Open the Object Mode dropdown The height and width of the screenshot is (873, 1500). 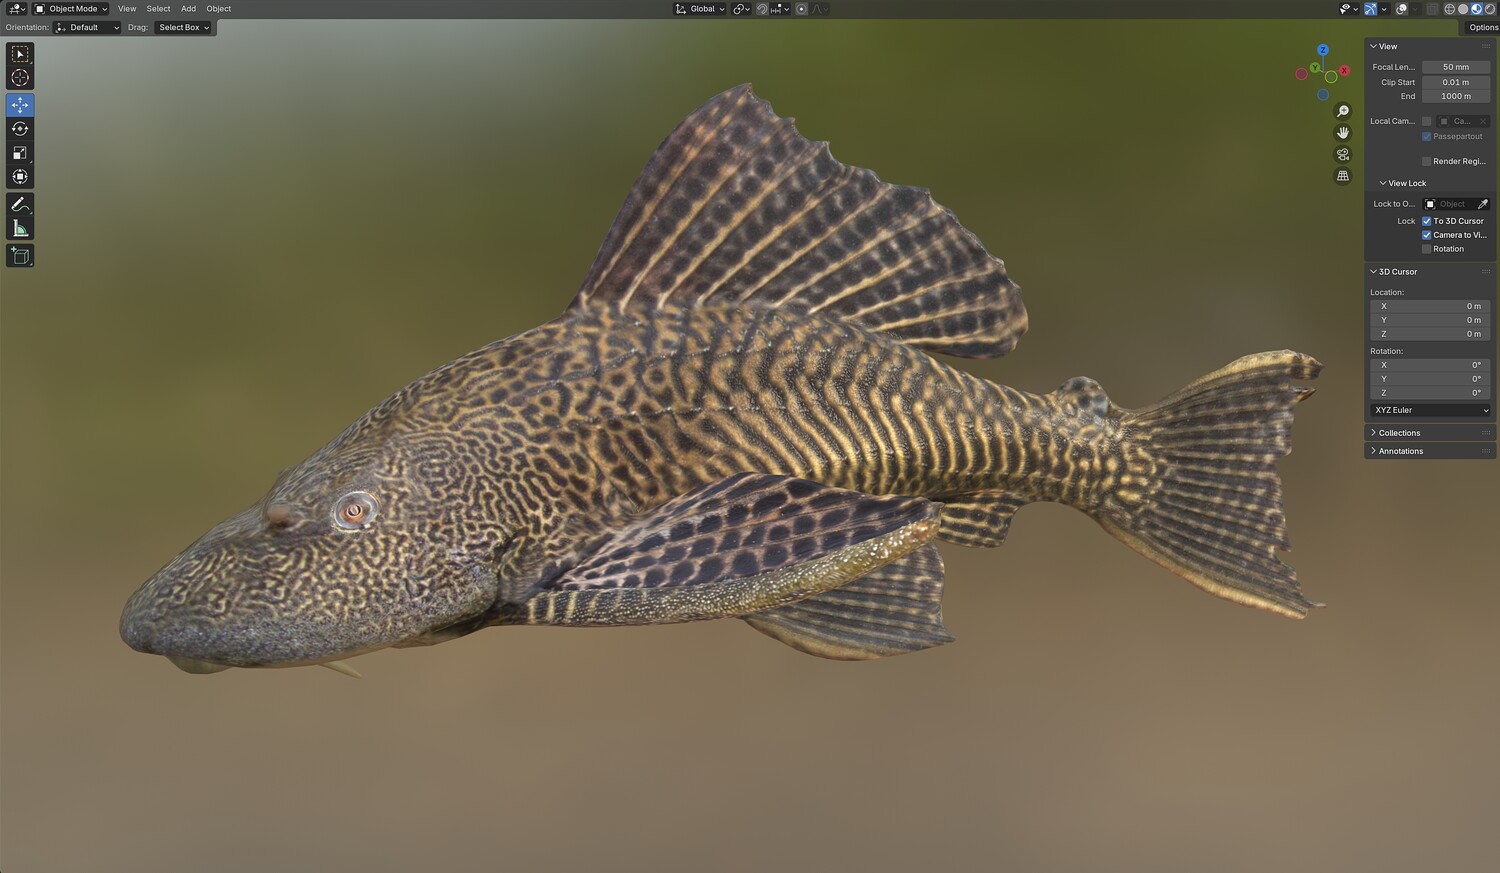[71, 9]
